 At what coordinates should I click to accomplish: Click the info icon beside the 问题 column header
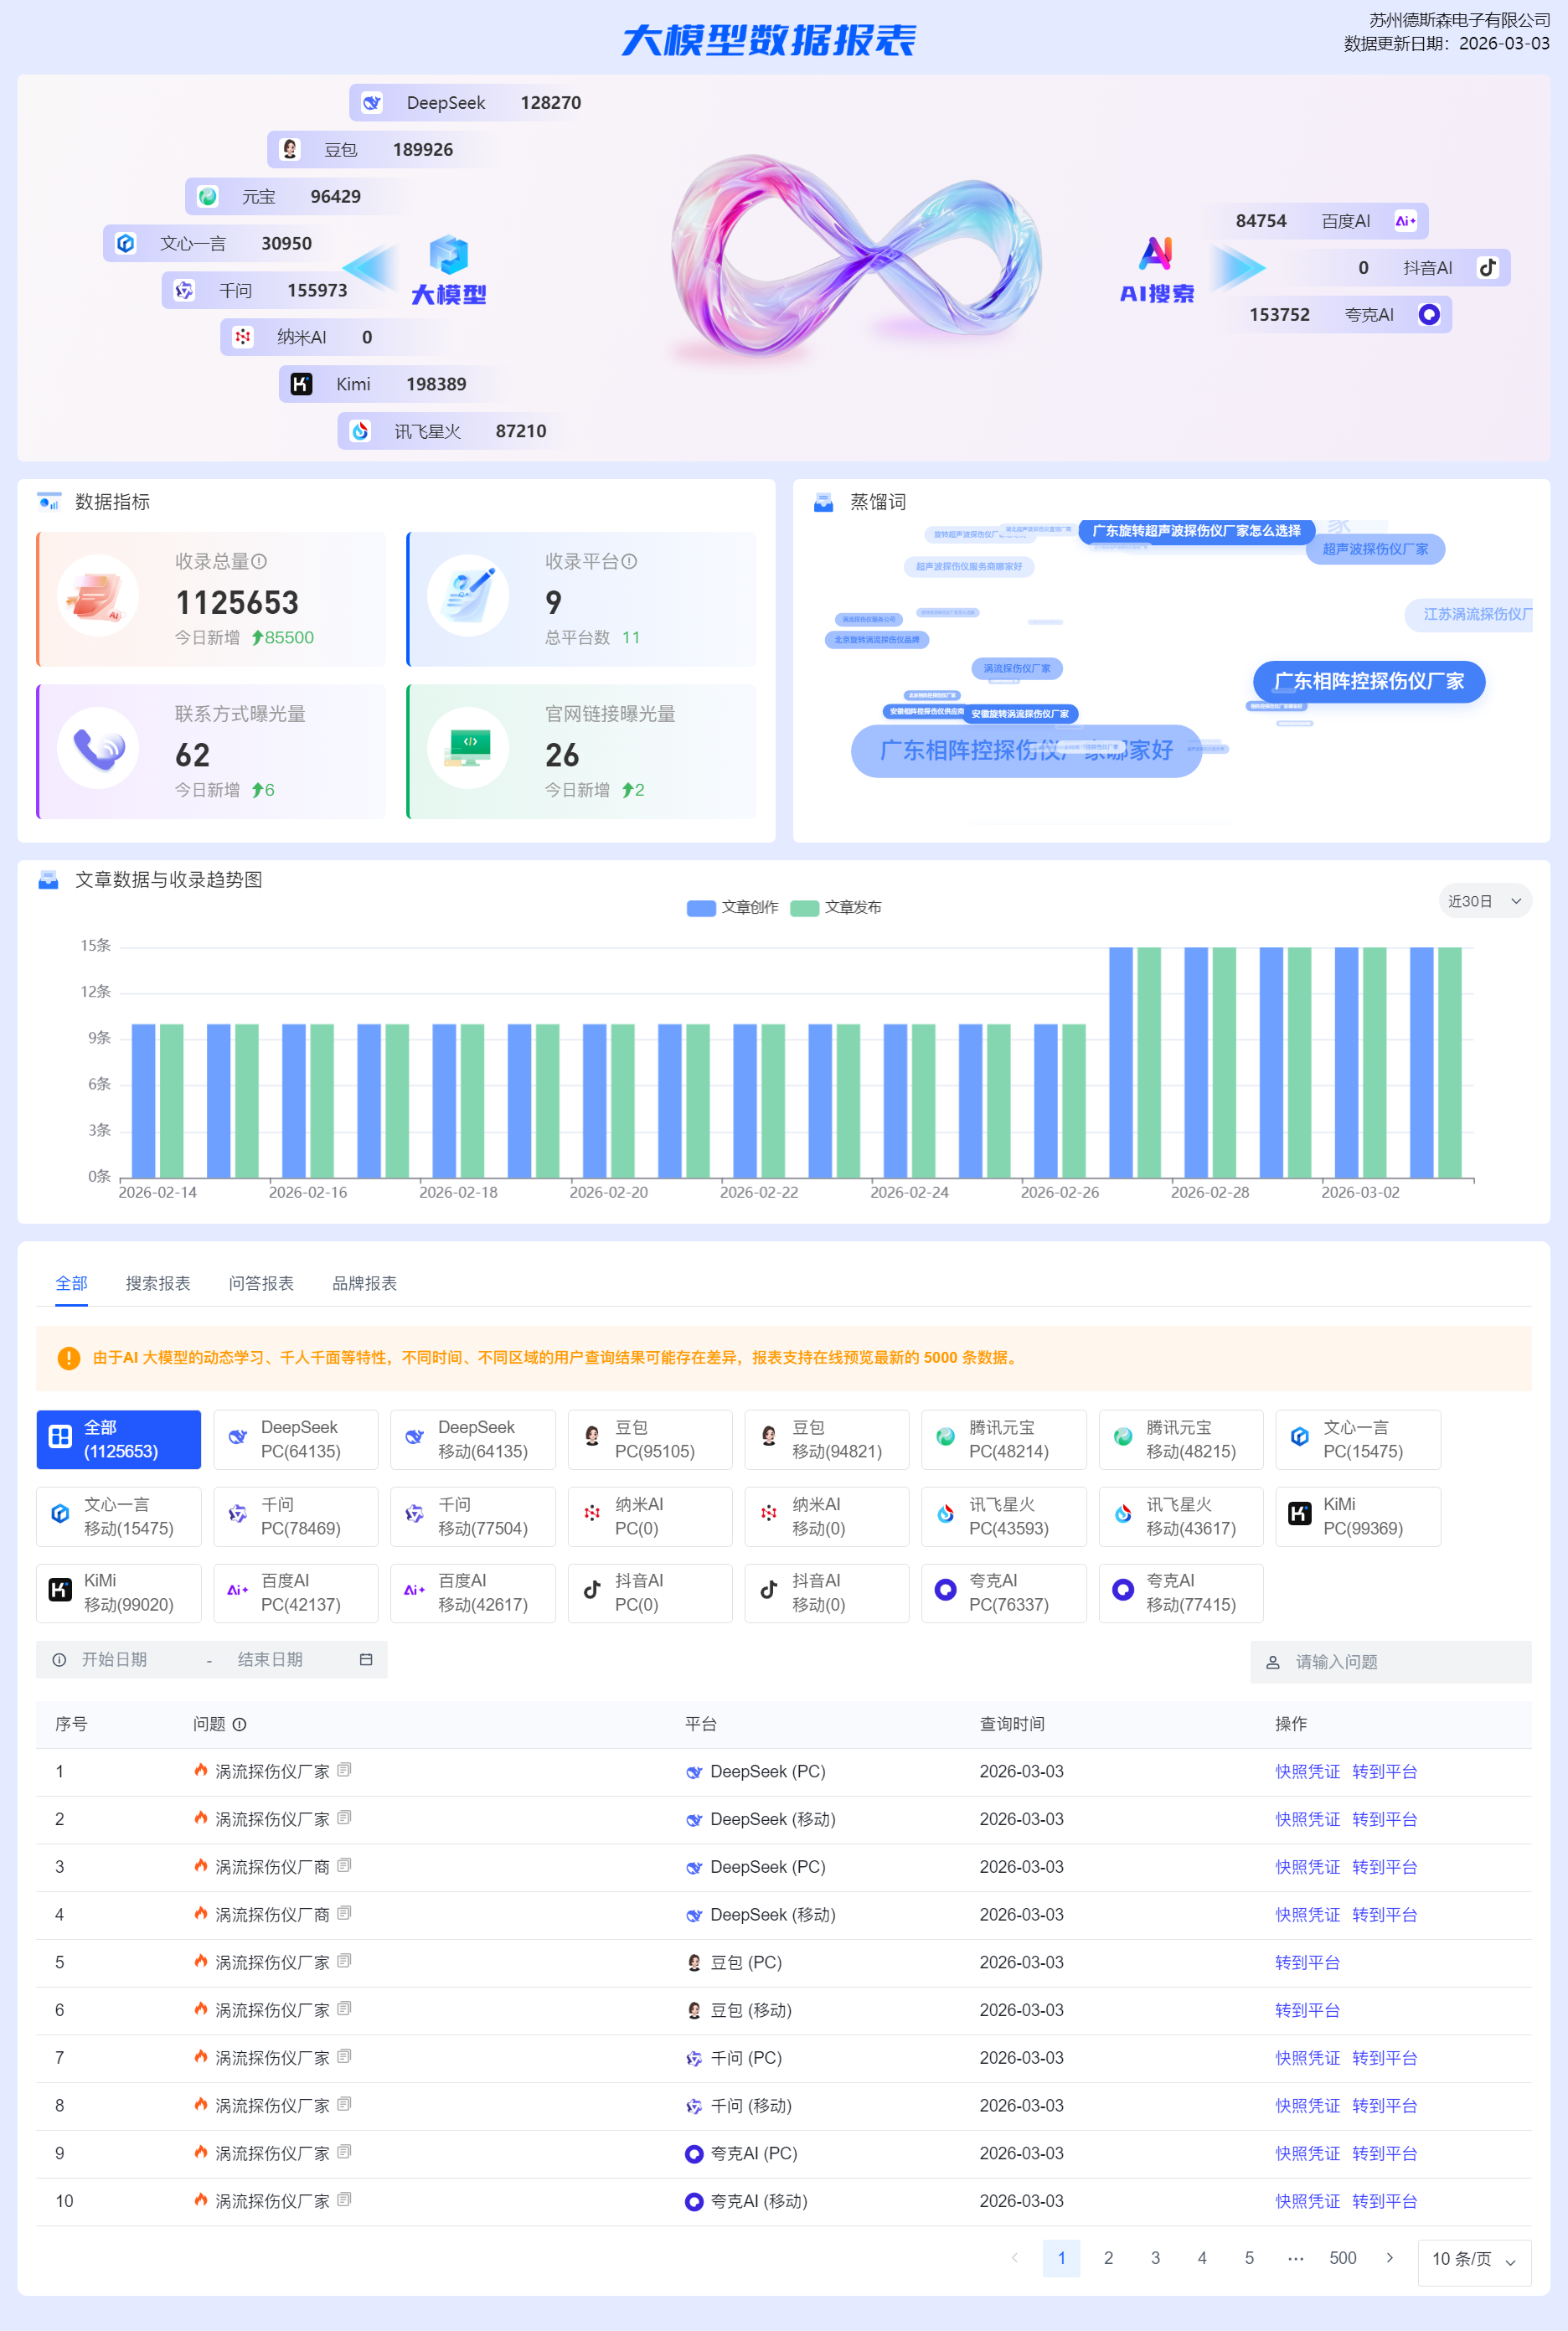[x=240, y=1724]
